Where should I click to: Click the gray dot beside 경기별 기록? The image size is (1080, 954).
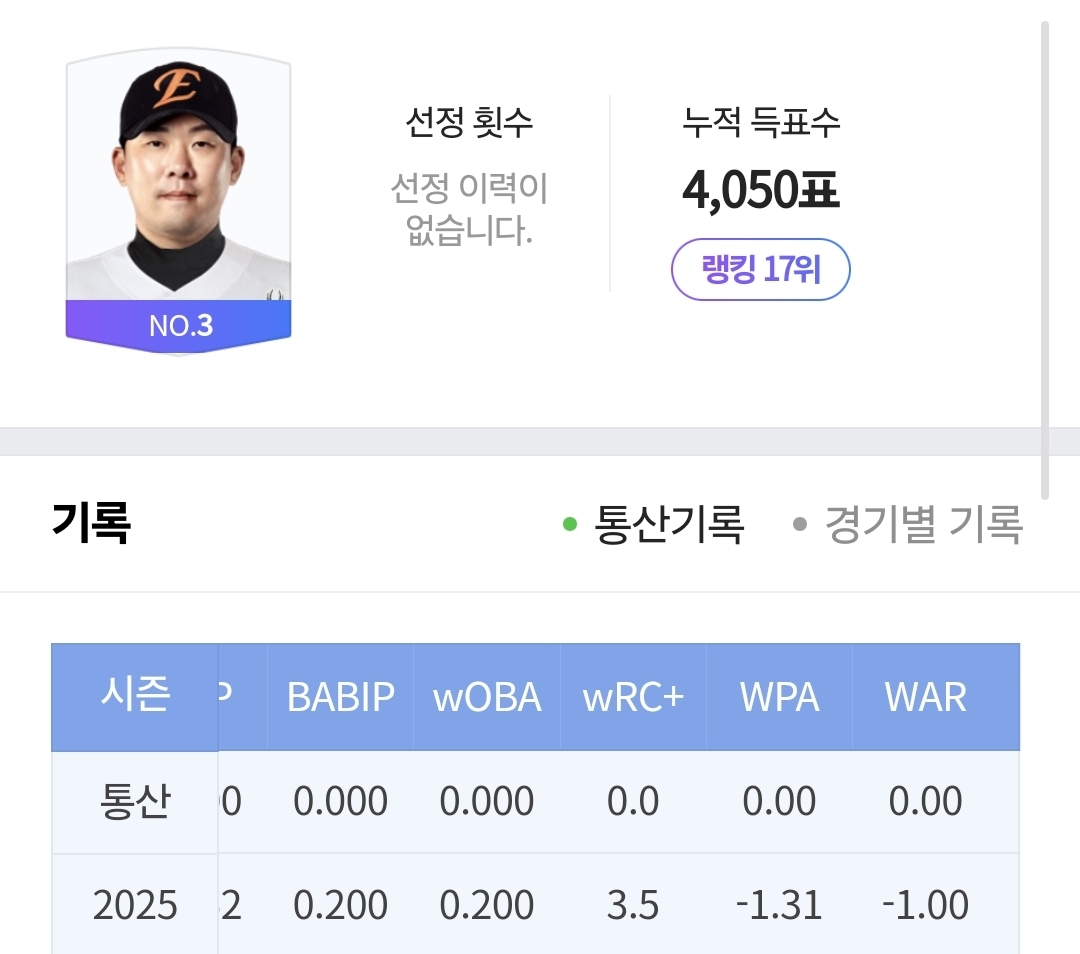800,525
